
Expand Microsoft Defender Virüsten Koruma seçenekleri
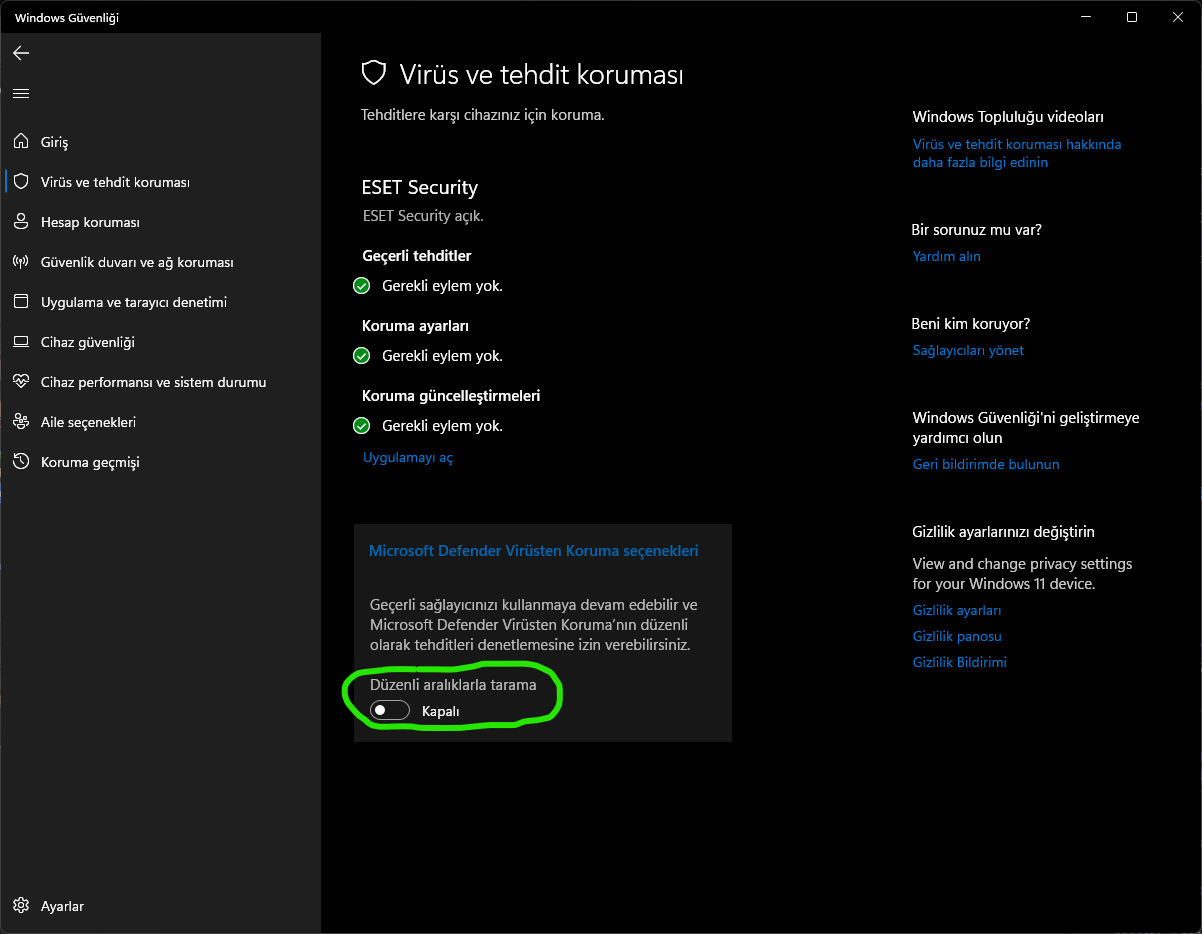533,551
